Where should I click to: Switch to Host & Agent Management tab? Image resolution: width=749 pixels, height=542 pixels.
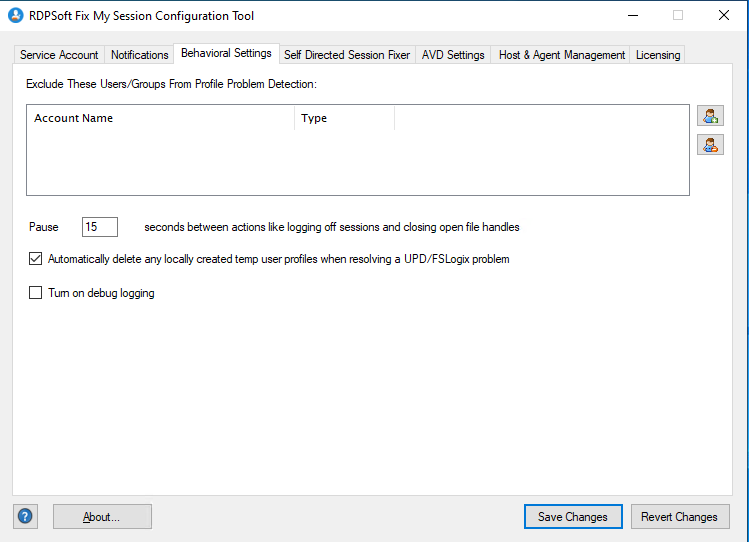561,55
